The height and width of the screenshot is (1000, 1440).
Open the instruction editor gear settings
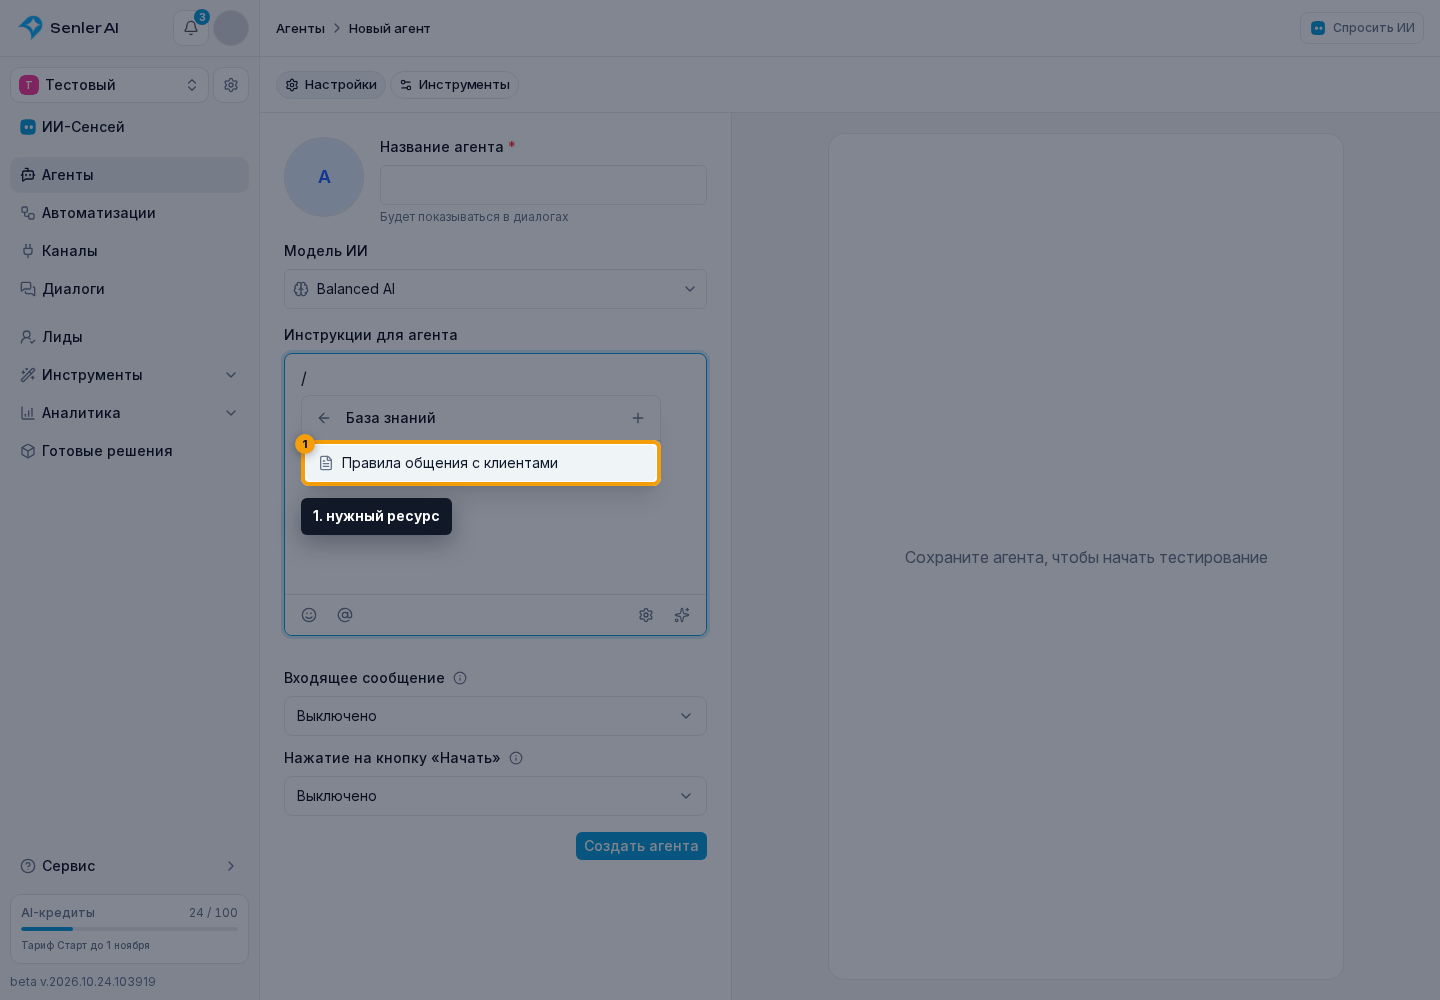pyautogui.click(x=646, y=615)
